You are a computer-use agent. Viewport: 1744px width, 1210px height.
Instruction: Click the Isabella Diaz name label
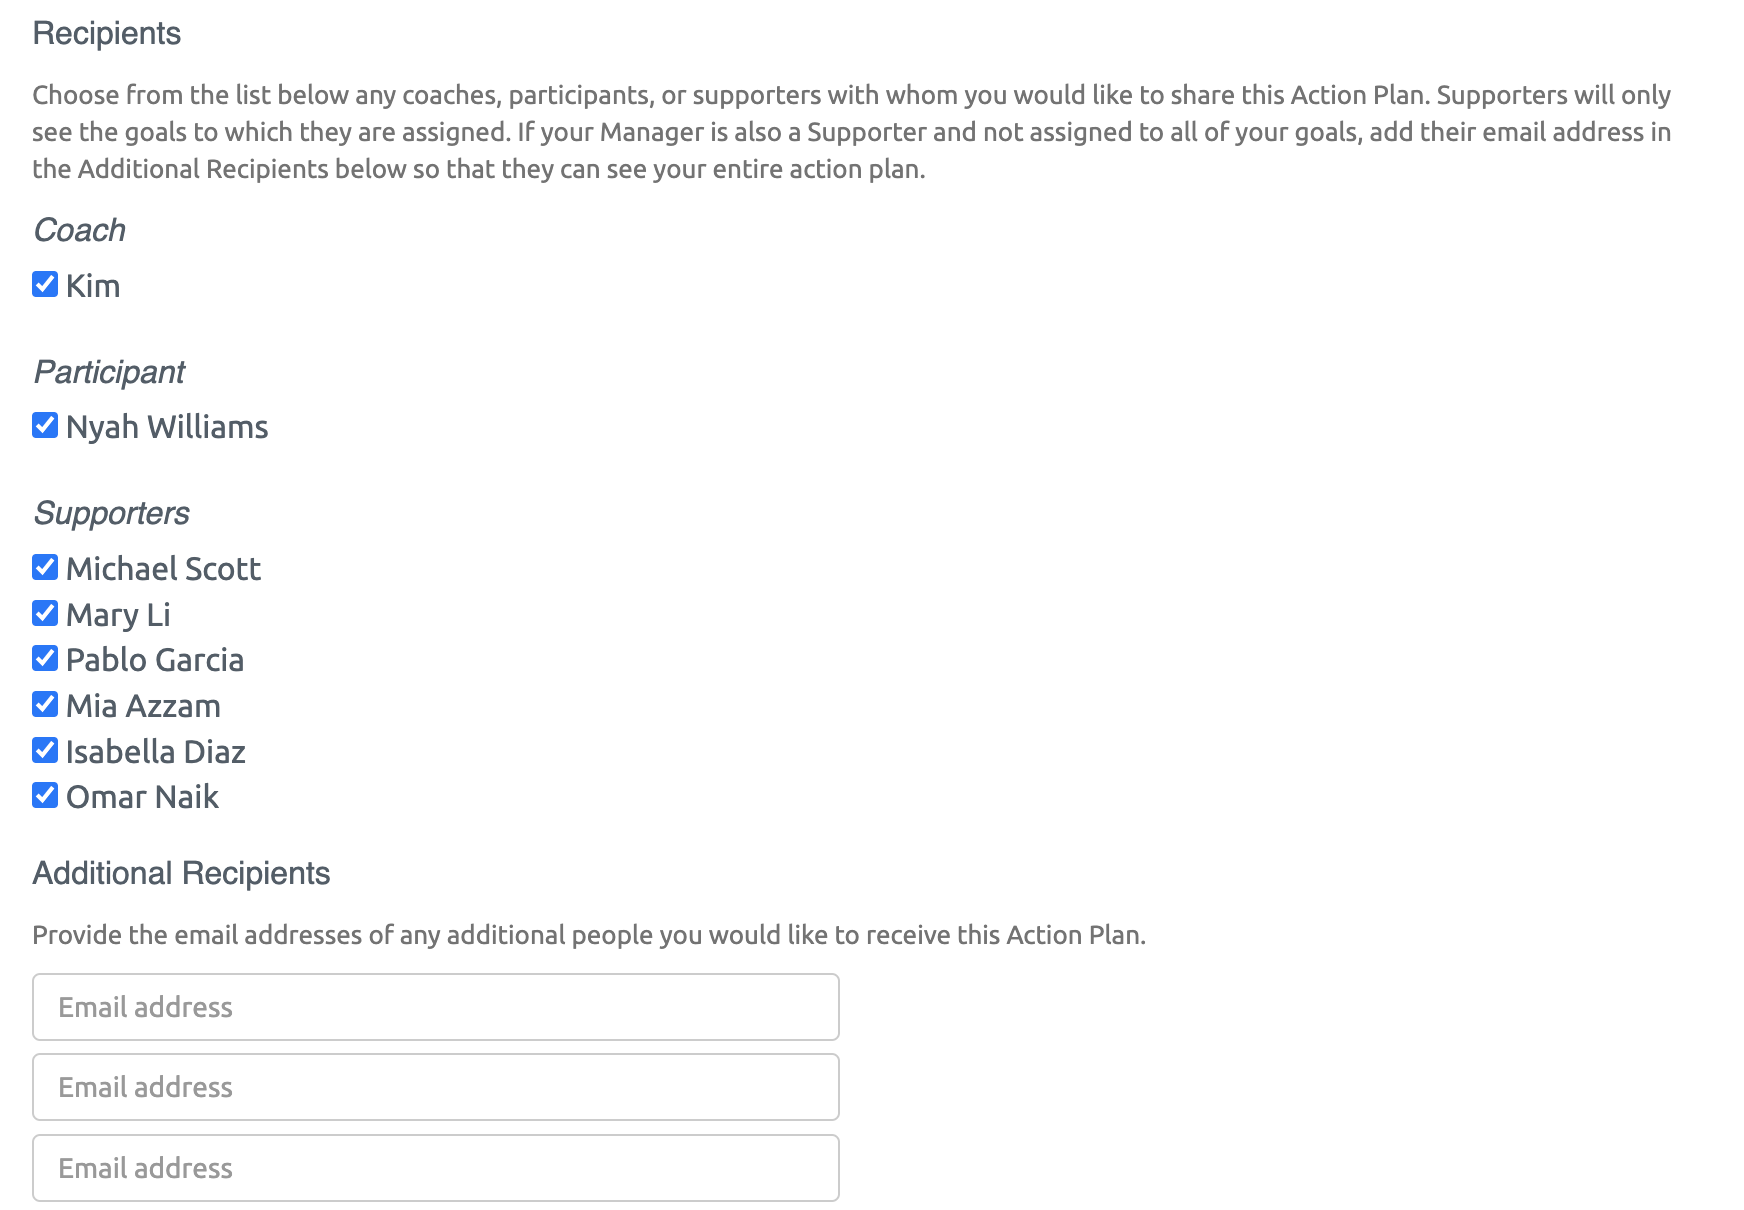(156, 752)
